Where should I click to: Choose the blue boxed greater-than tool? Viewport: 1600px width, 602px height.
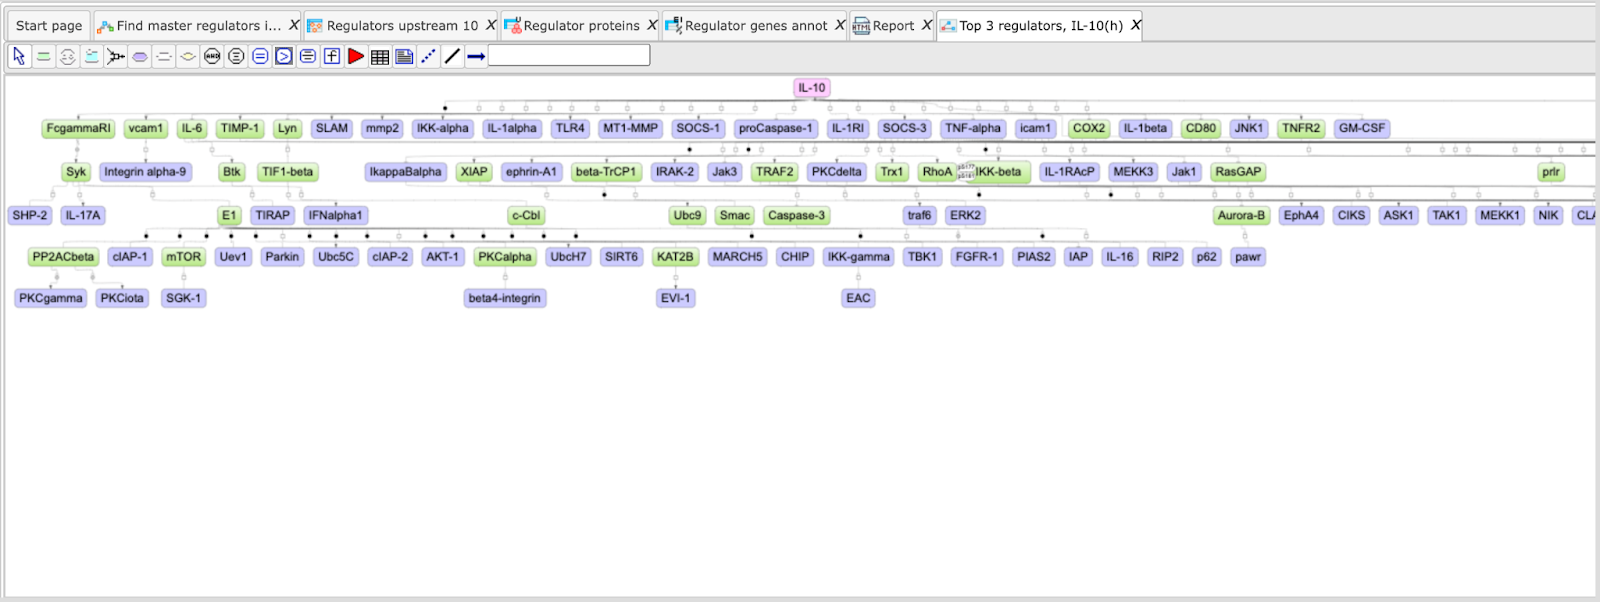[284, 57]
